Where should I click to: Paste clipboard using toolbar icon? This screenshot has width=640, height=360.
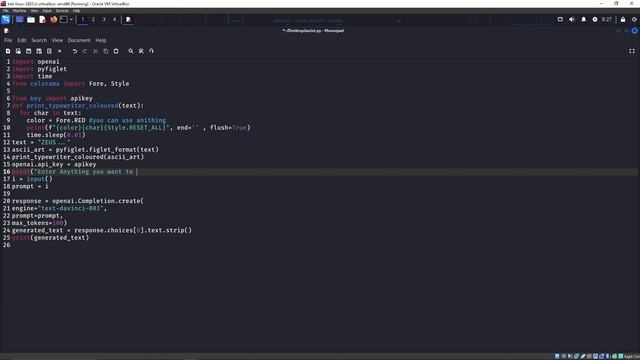click(116, 51)
